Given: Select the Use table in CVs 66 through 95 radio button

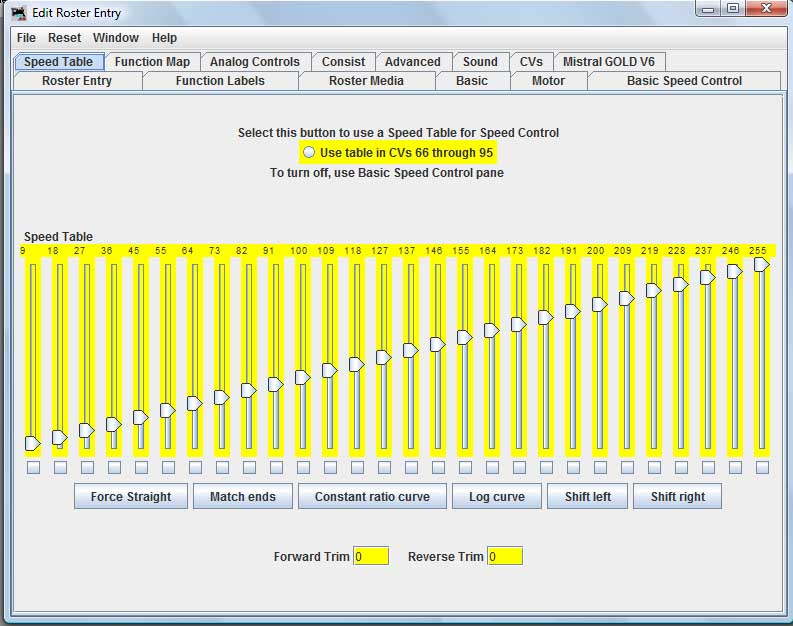Looking at the screenshot, I should point(309,152).
